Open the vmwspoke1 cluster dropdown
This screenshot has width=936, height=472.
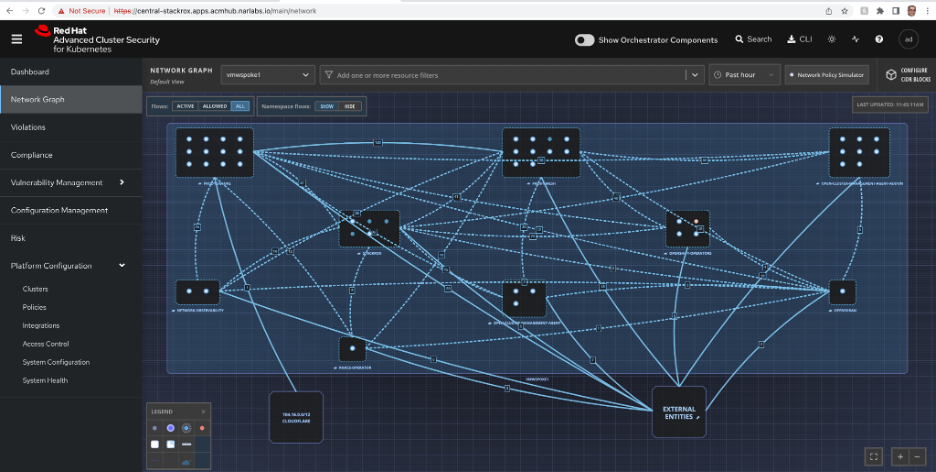pyautogui.click(x=268, y=75)
